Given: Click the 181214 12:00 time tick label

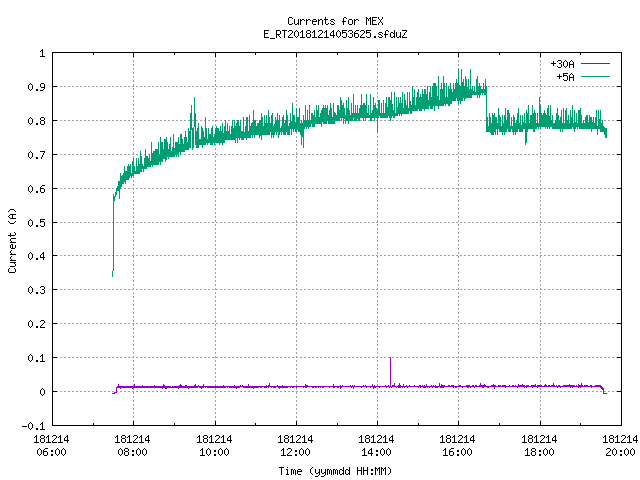Looking at the screenshot, I should point(295,445).
